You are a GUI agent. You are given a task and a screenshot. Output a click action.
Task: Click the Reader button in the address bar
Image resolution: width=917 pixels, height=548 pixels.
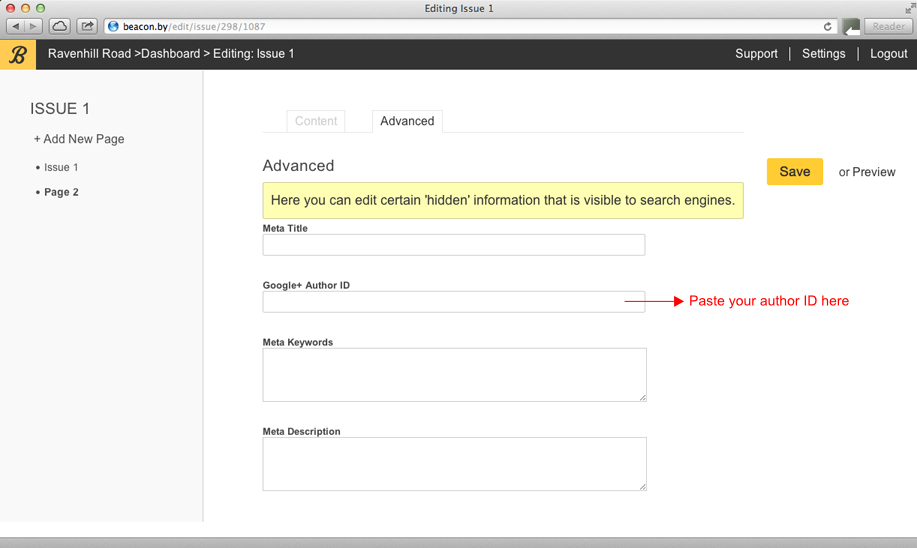[x=888, y=26]
